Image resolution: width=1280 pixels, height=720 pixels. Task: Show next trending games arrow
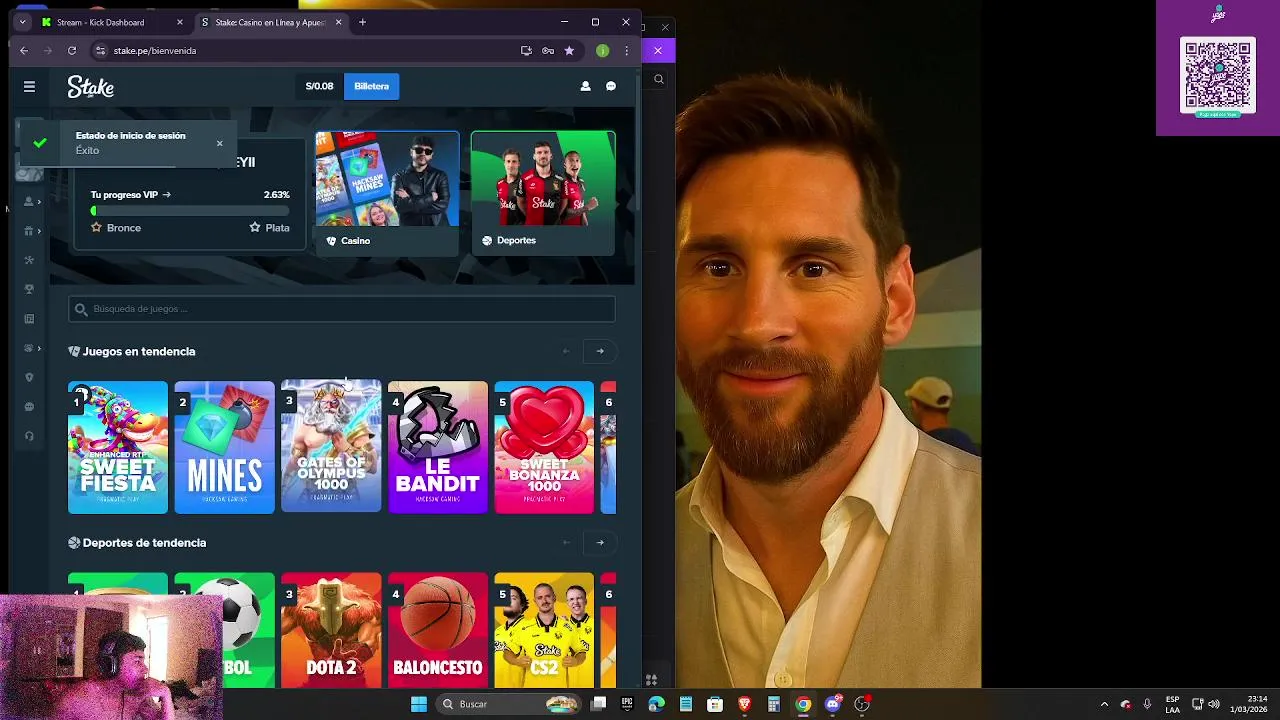(600, 351)
